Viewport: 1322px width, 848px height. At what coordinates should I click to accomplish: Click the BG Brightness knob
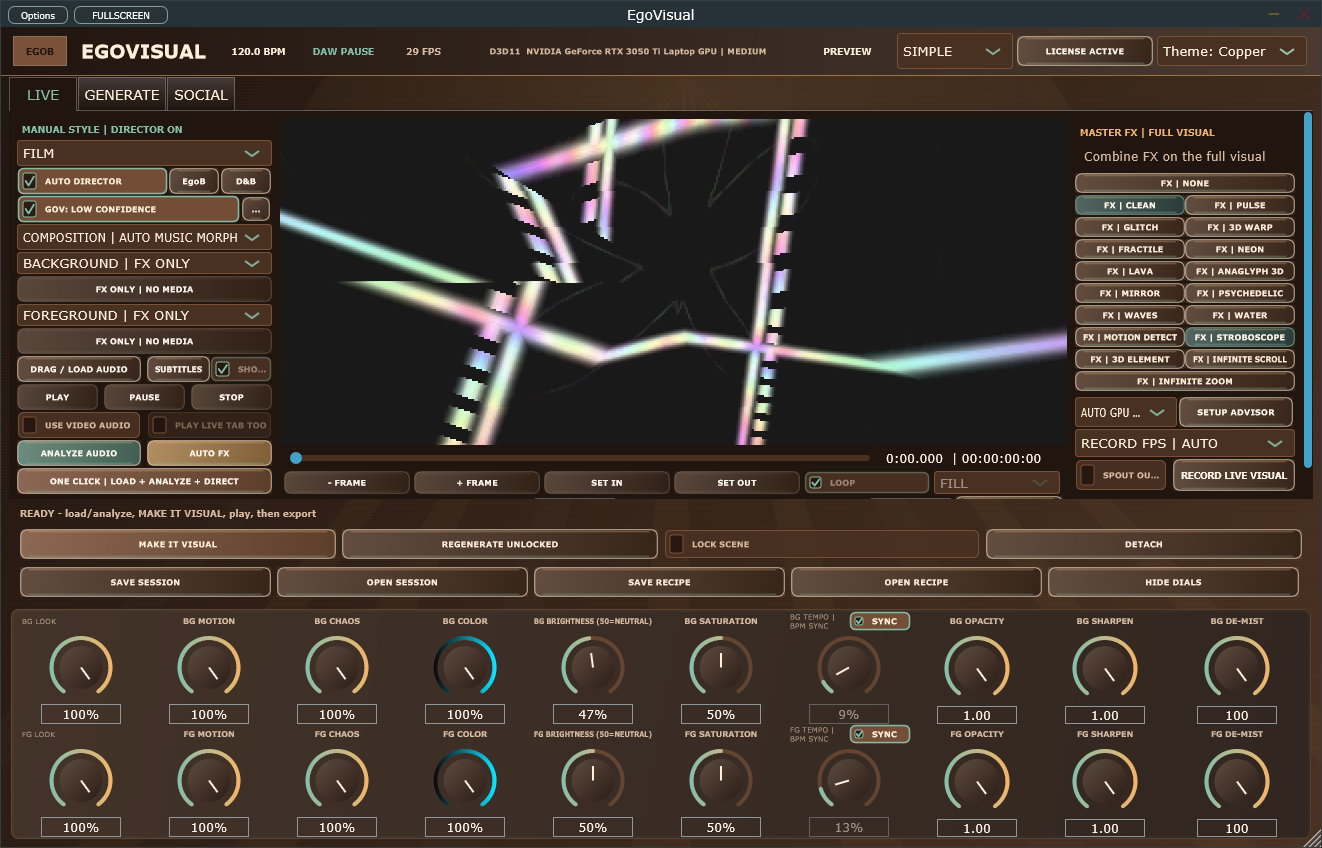pos(593,666)
